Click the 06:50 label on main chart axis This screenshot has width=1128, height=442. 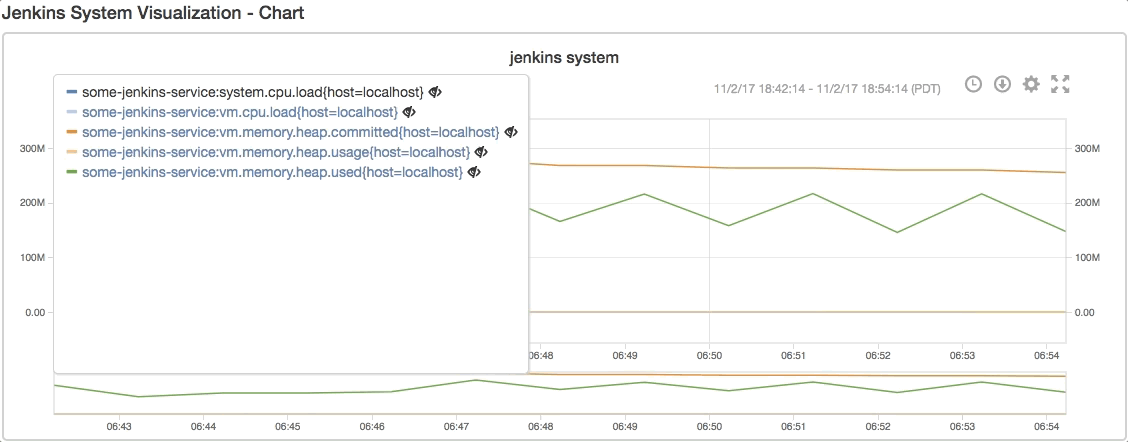click(709, 356)
